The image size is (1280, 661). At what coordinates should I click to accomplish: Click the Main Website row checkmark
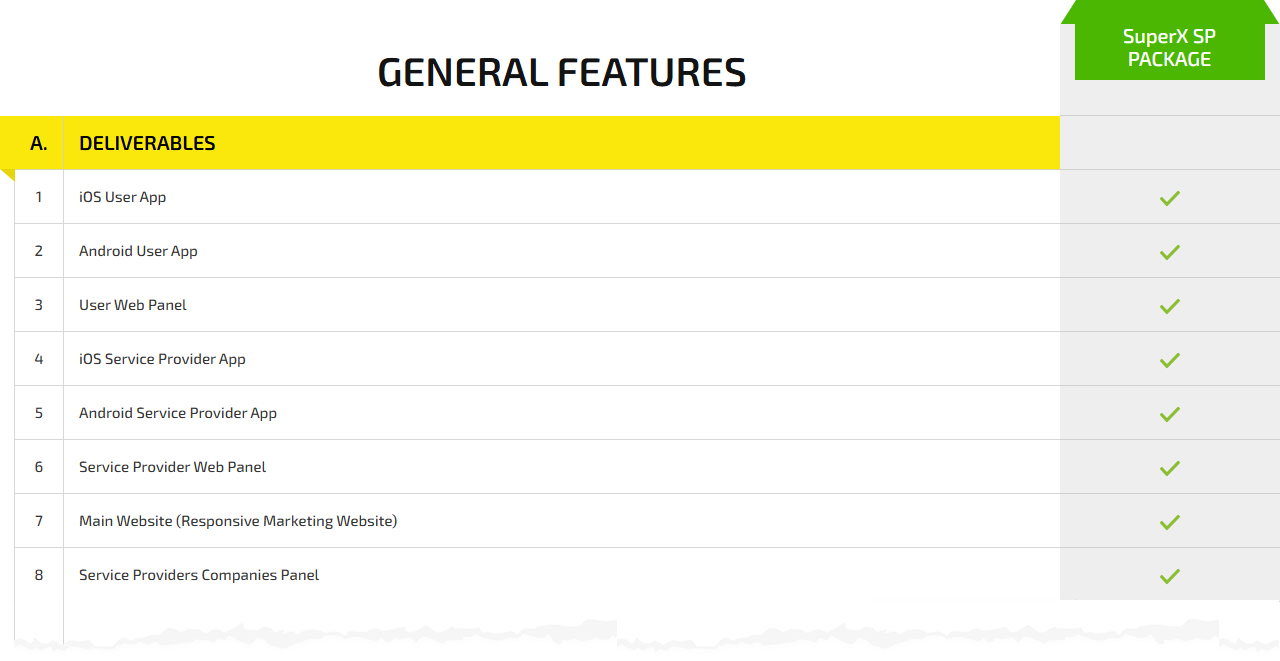(1170, 522)
